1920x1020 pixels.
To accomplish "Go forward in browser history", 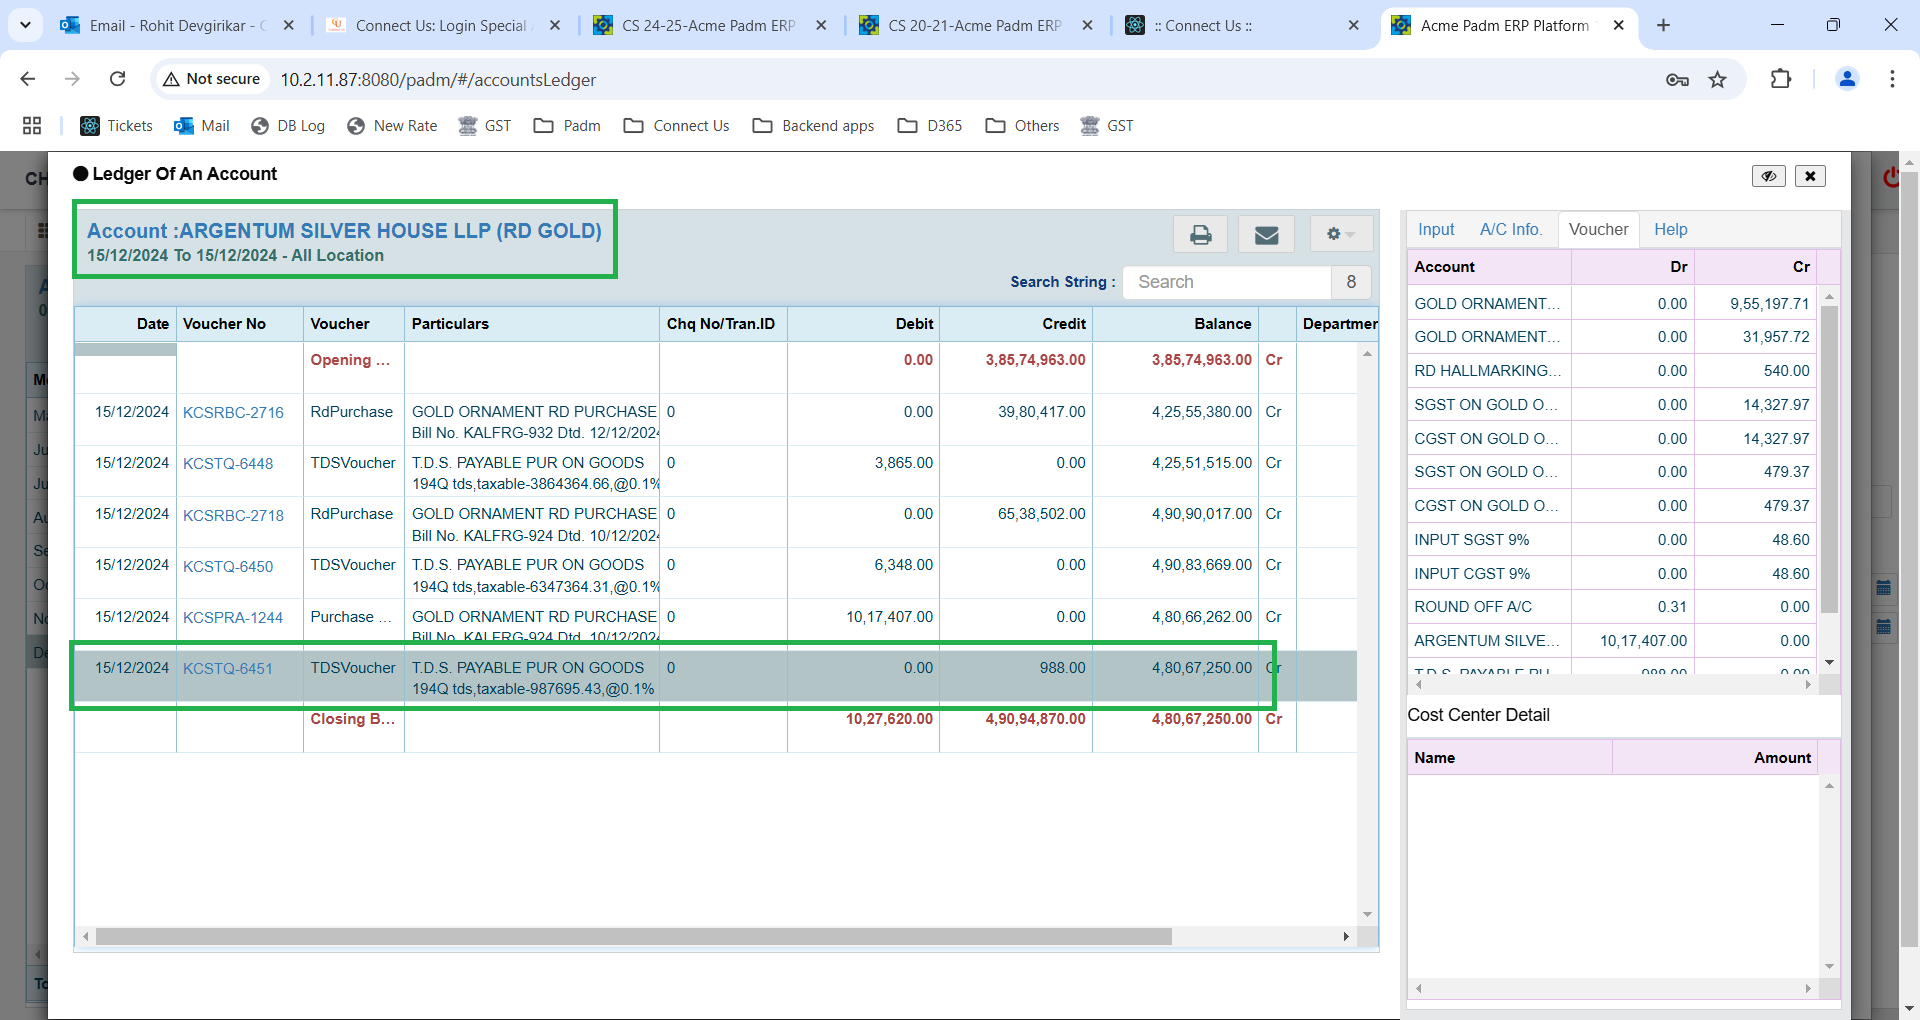I will pos(72,79).
